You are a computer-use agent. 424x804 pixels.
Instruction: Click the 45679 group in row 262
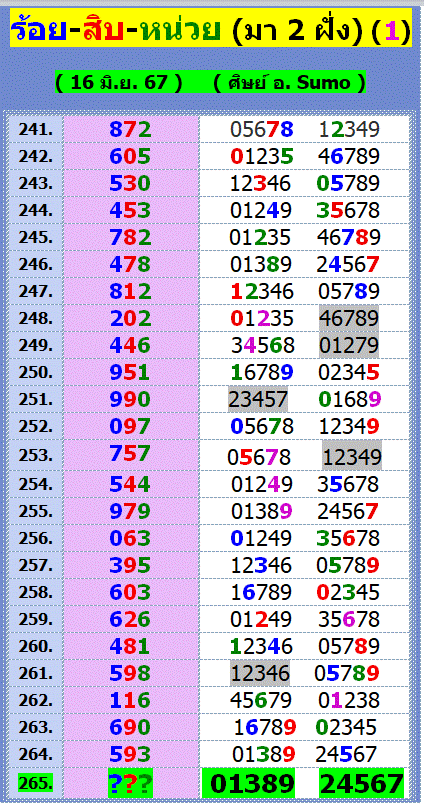(261, 700)
